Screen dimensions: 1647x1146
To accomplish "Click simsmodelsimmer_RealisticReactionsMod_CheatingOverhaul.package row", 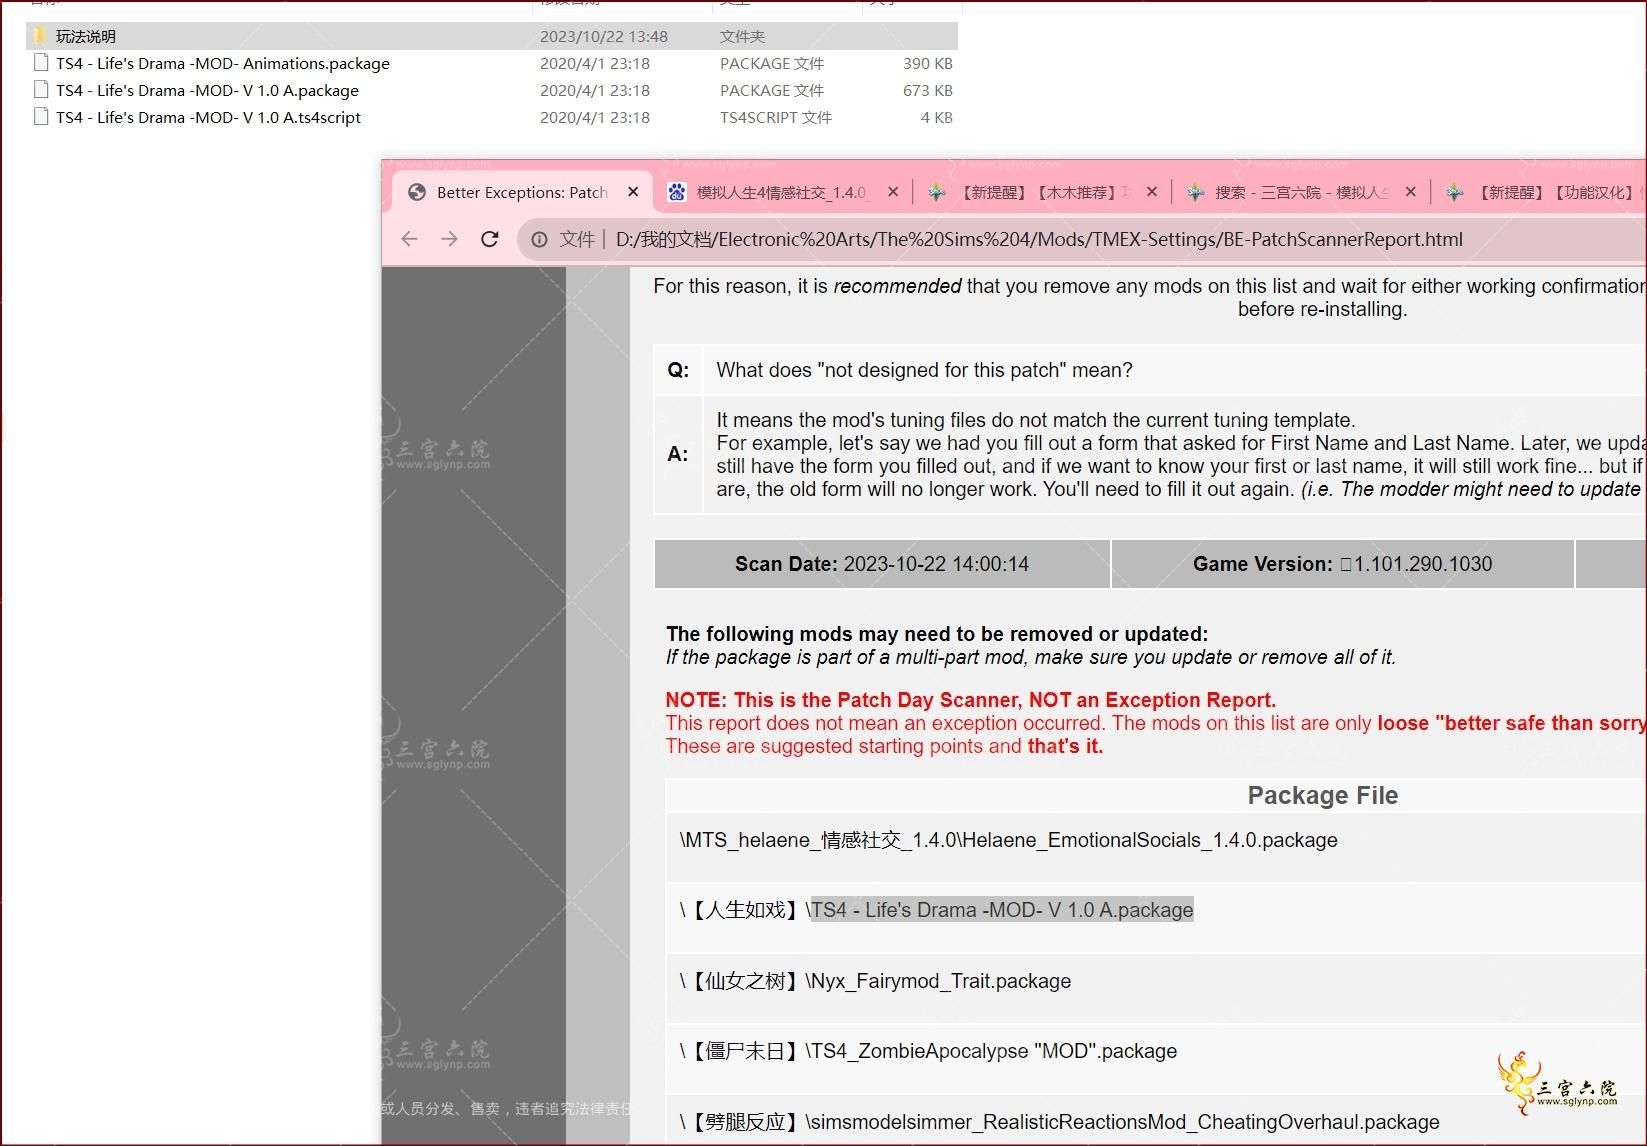I will [x=1156, y=1122].
